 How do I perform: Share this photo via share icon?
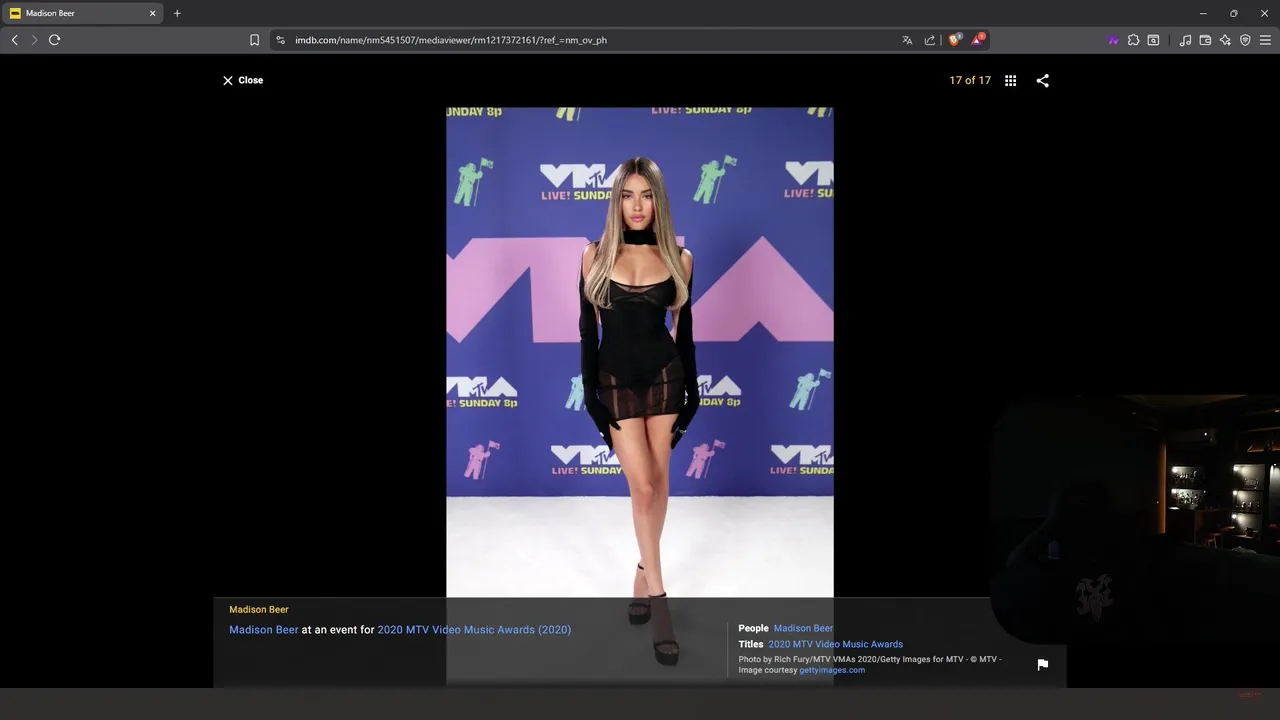click(1043, 80)
